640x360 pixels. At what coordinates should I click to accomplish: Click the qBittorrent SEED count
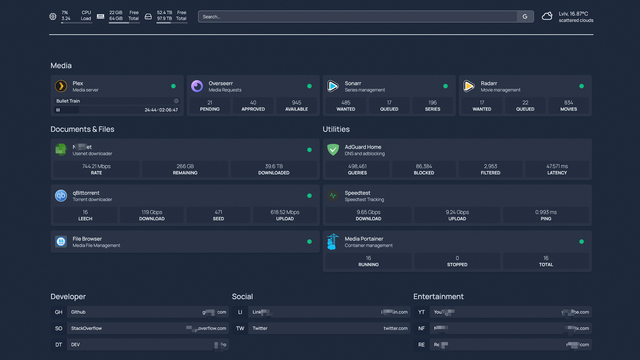coord(218,215)
